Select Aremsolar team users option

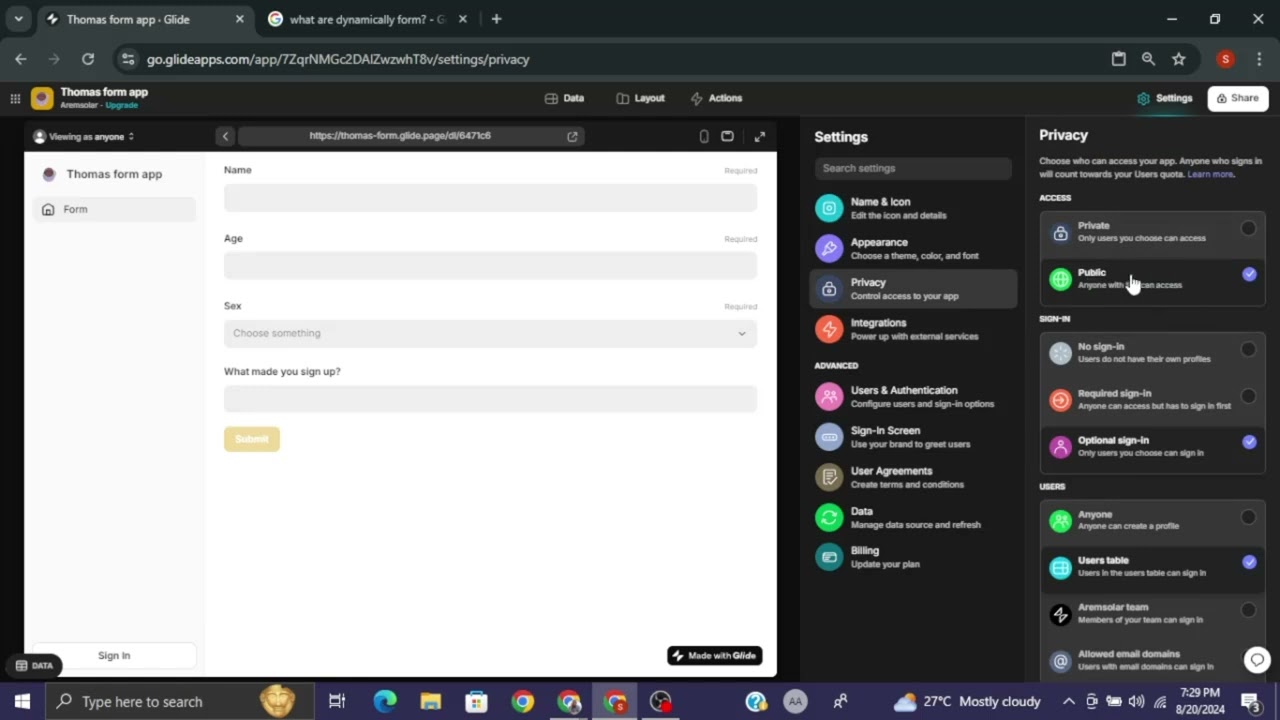[1152, 613]
